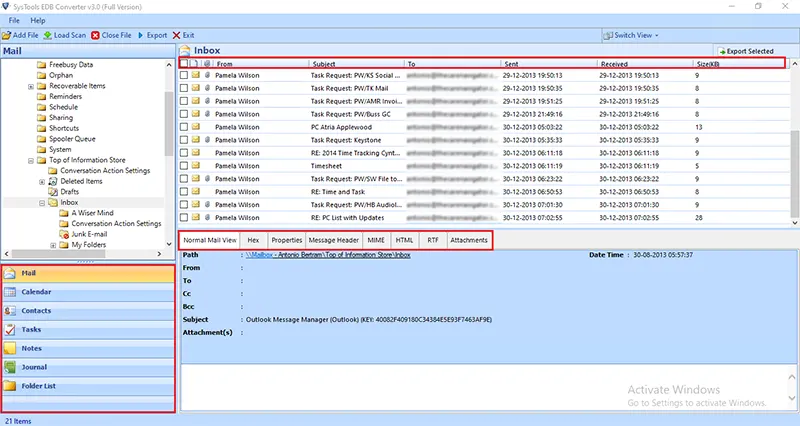The height and width of the screenshot is (426, 800).
Task: Select the Reminders folder
Action: [x=65, y=96]
